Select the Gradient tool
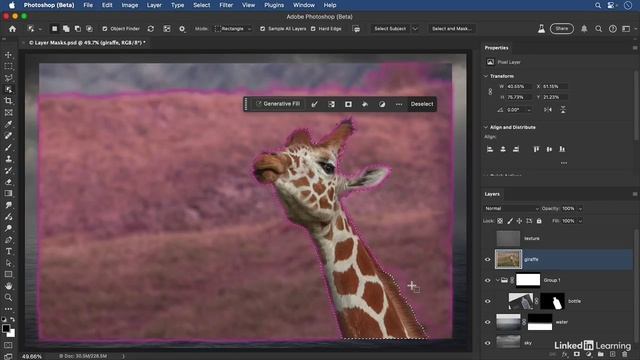640x360 pixels. 8,193
